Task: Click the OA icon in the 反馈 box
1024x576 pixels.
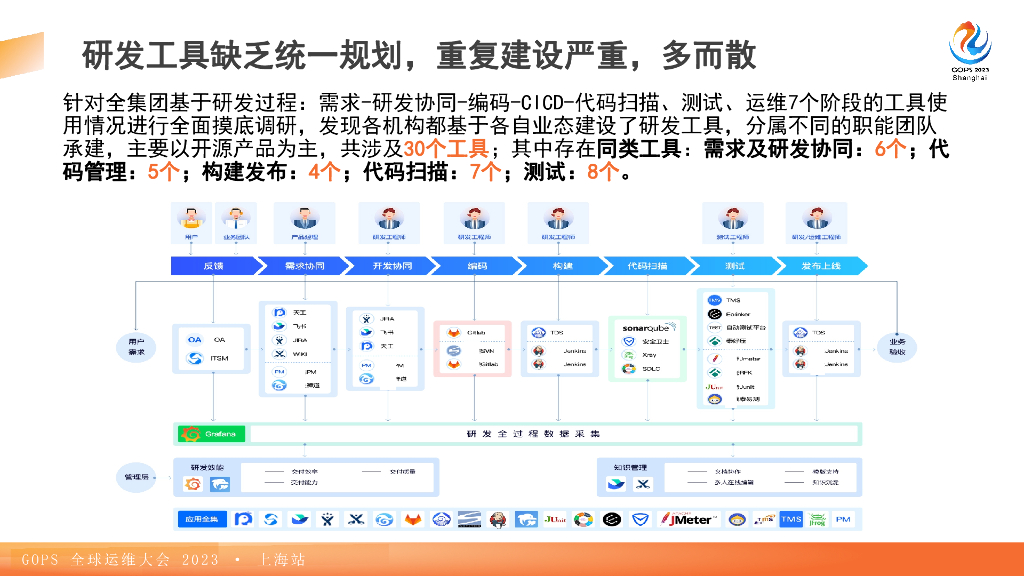Action: pyautogui.click(x=195, y=340)
